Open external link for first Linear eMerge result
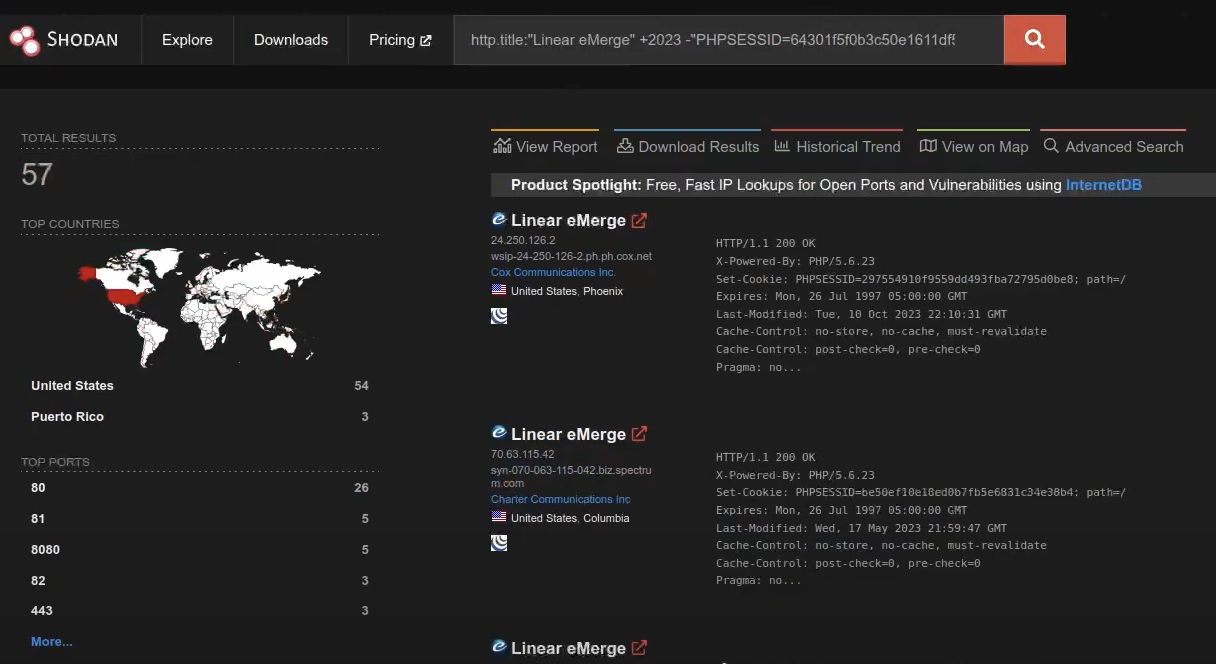The width and height of the screenshot is (1216, 664). 640,219
